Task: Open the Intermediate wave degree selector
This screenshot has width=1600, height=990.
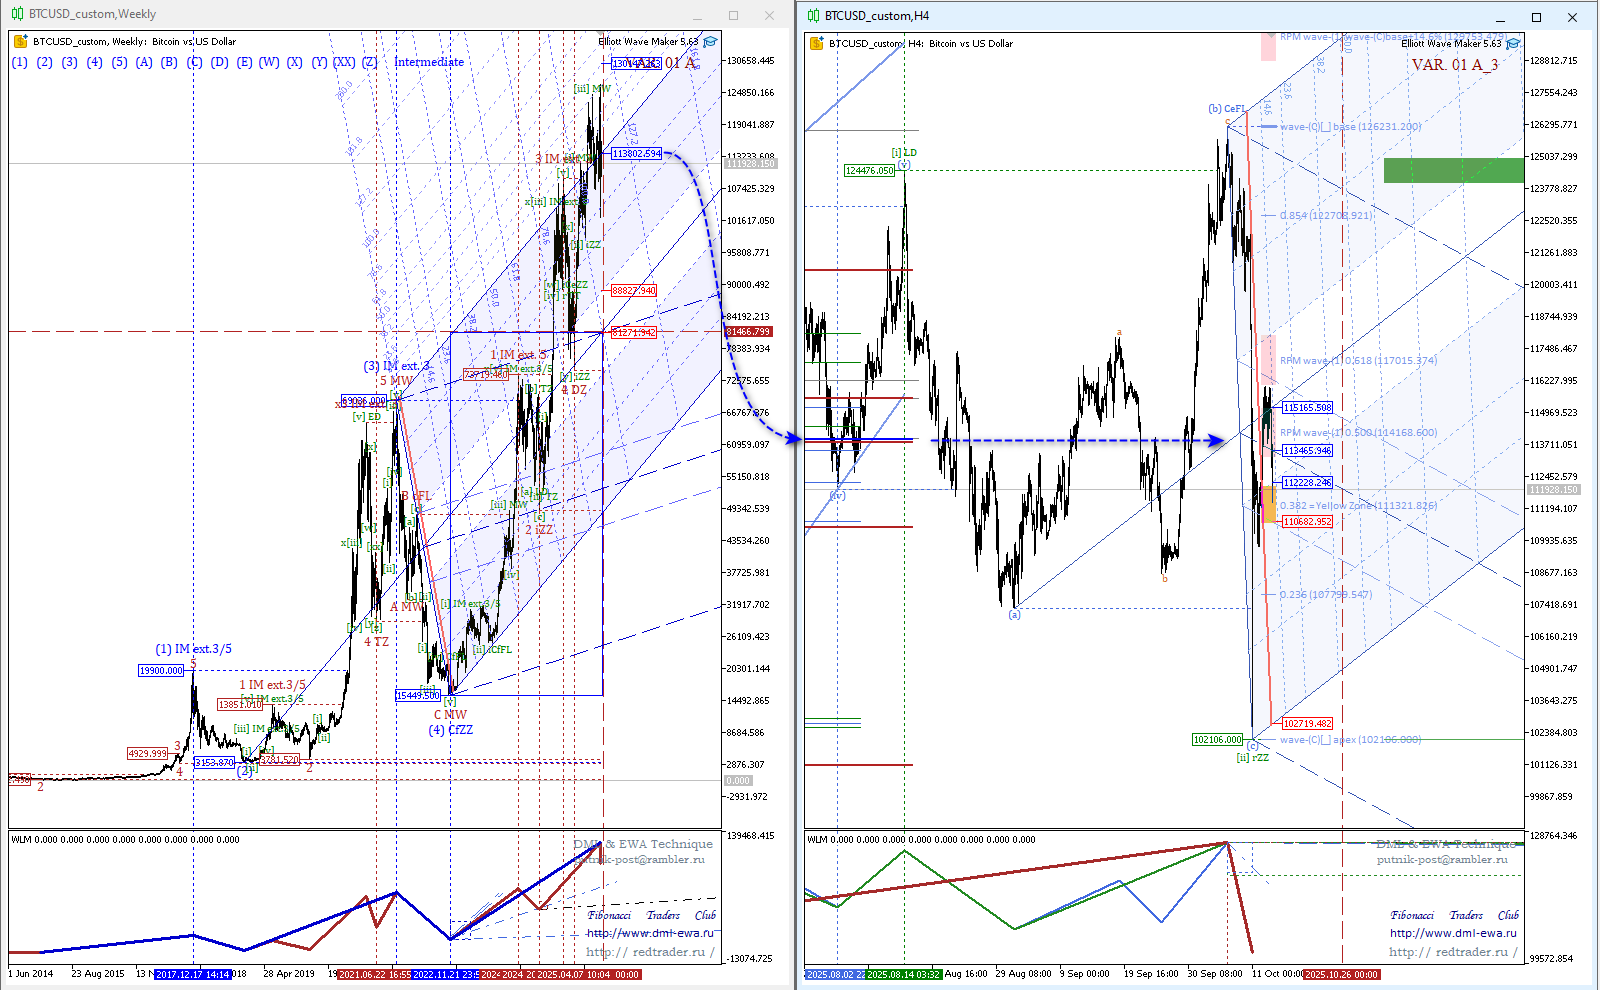Action: tap(428, 62)
